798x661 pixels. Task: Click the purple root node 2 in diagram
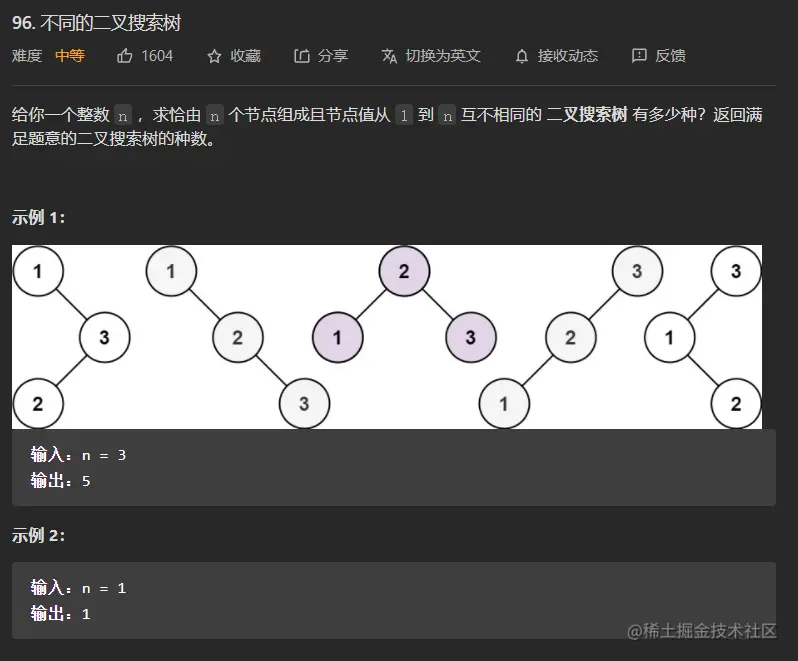(x=404, y=271)
